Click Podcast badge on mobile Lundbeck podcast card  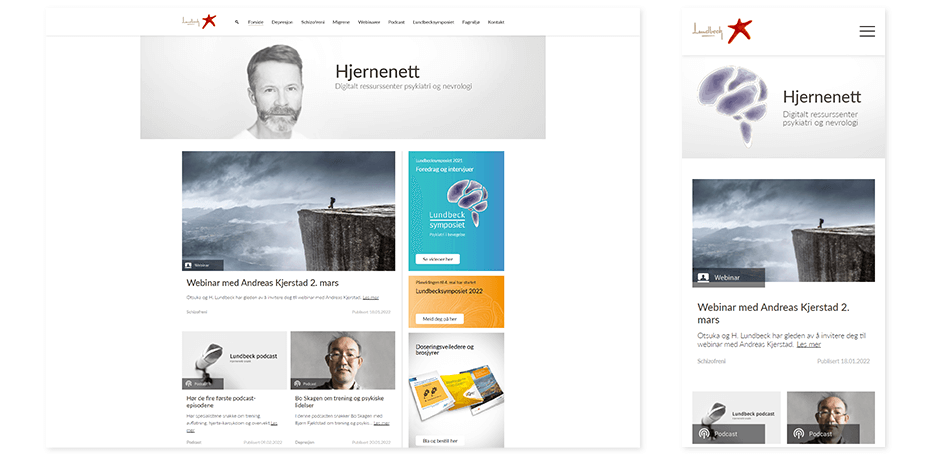(x=728, y=434)
